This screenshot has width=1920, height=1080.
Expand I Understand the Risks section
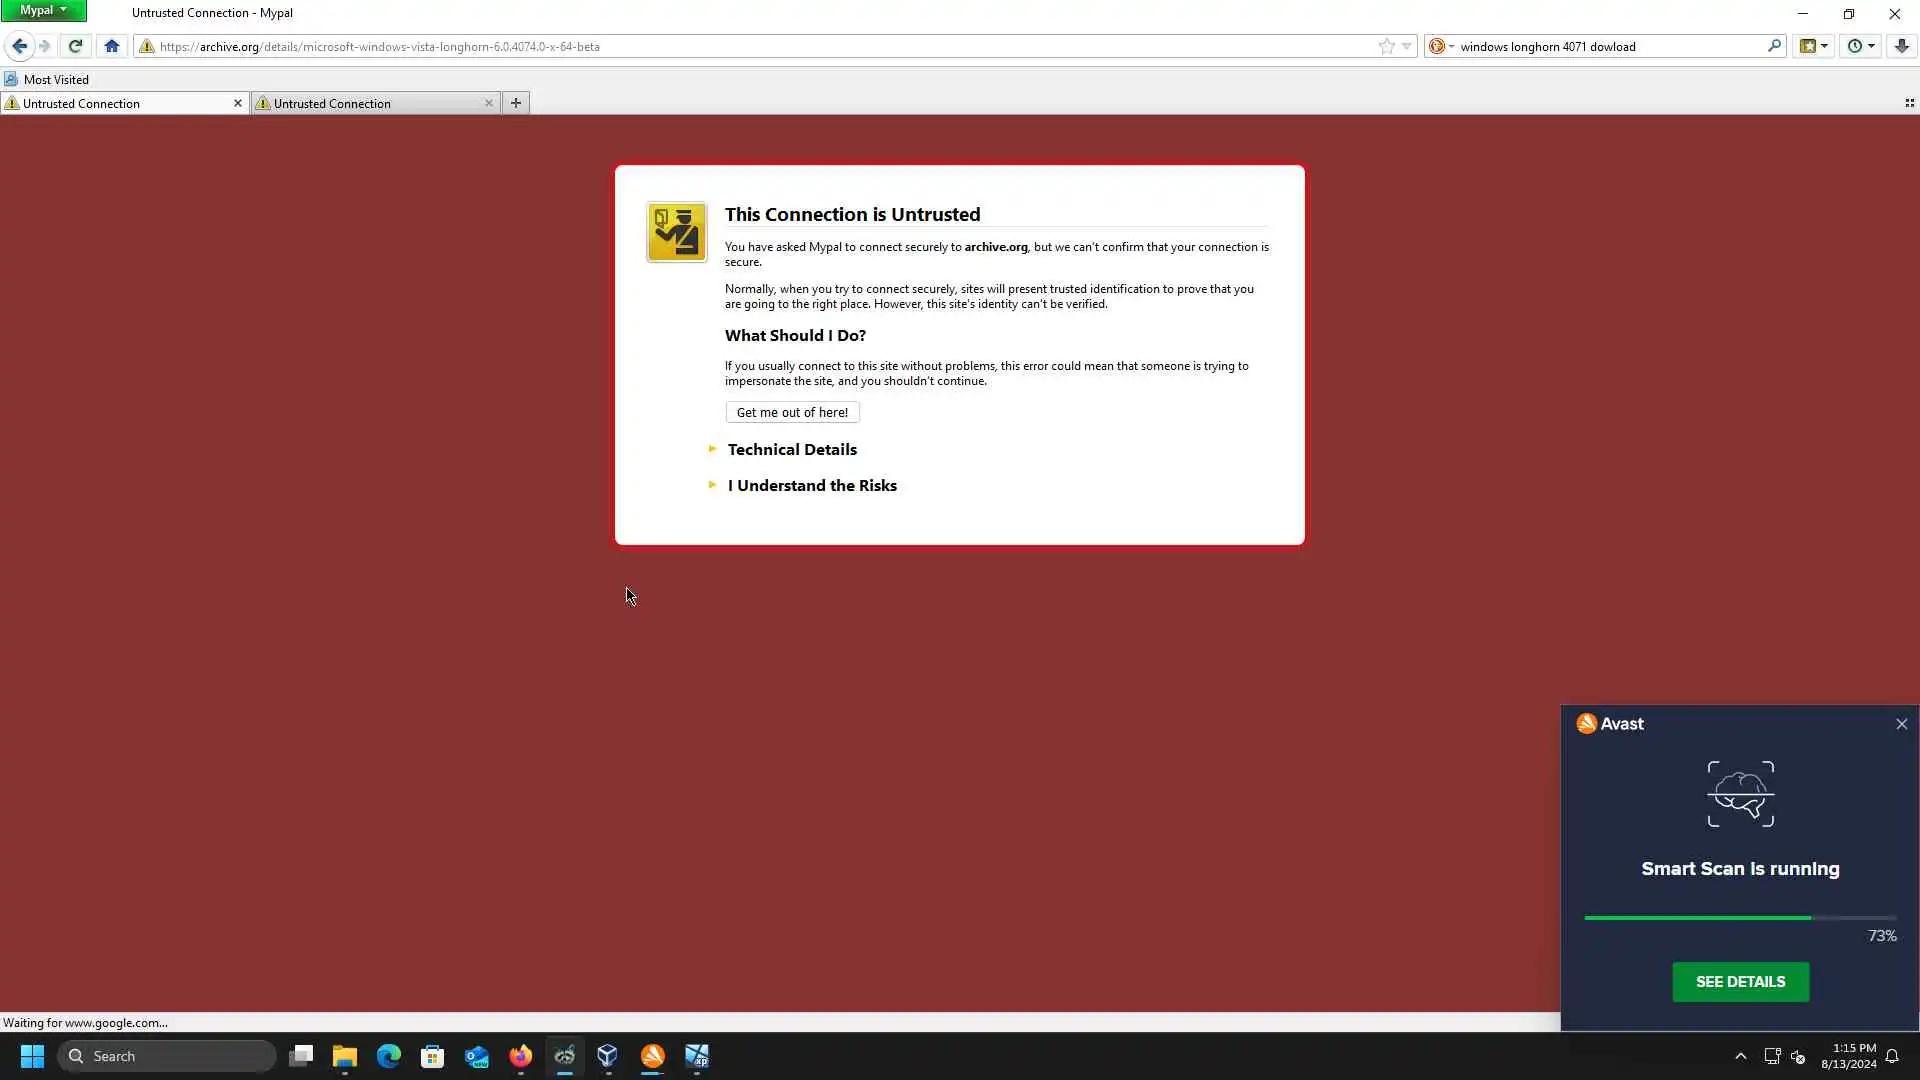pyautogui.click(x=811, y=486)
